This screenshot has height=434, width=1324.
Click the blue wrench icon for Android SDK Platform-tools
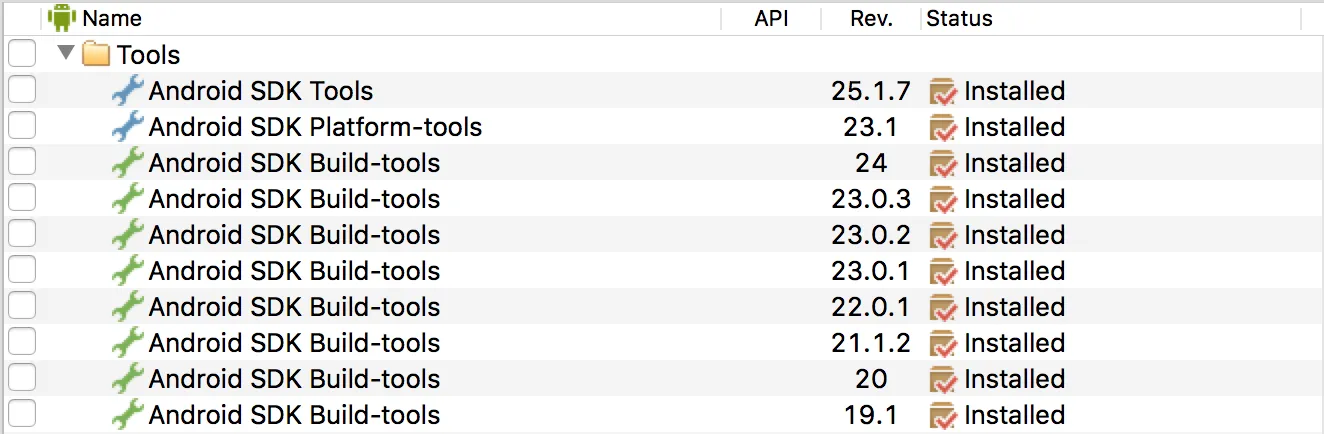[127, 127]
